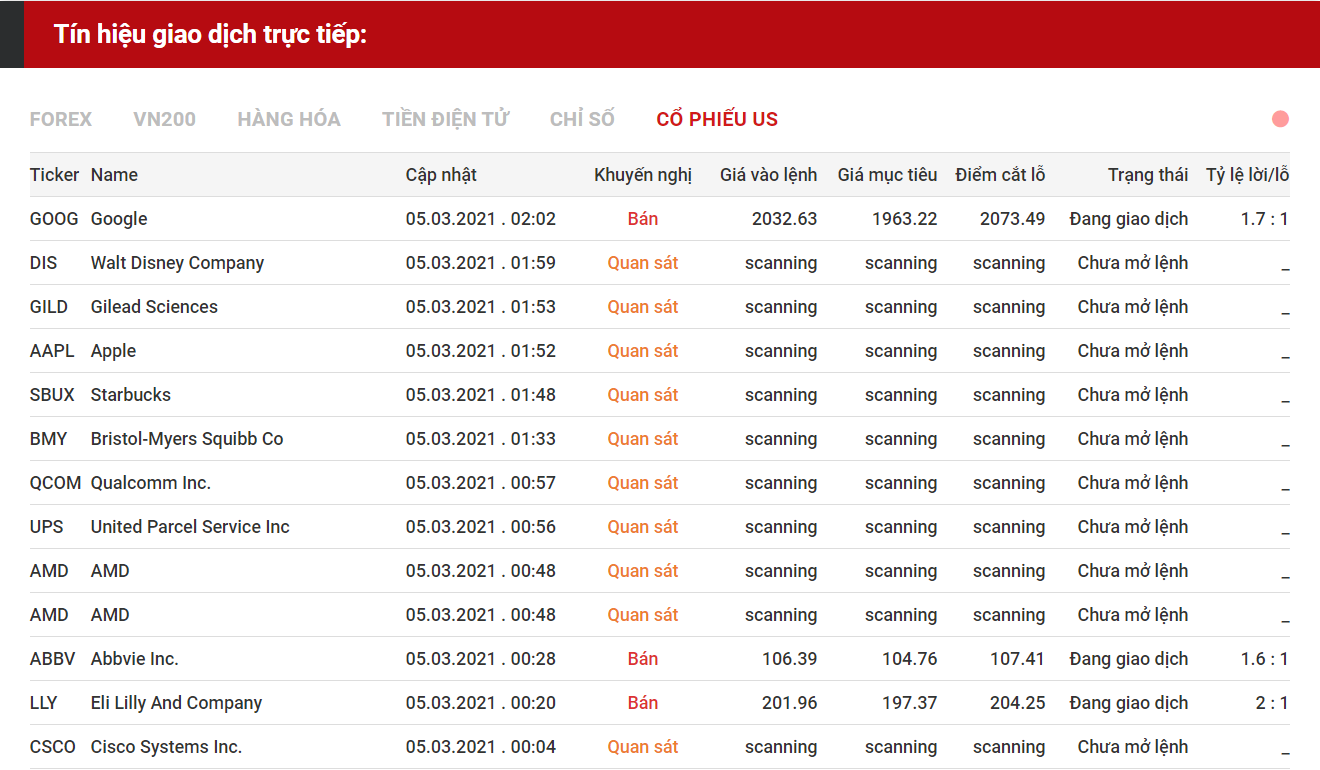This screenshot has height=770, width=1320.
Task: Click Đang giao dịch status in LLY row
Action: pos(1129,703)
